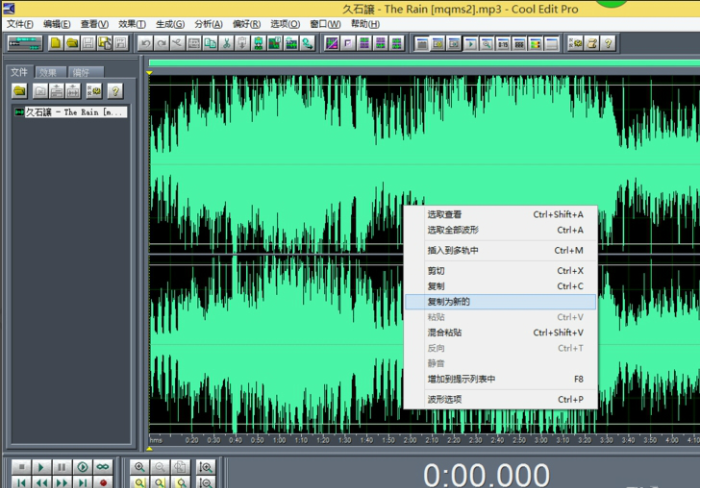The image size is (703, 488).
Task: Click the vertical Zoom In icon
Action: pyautogui.click(x=206, y=467)
